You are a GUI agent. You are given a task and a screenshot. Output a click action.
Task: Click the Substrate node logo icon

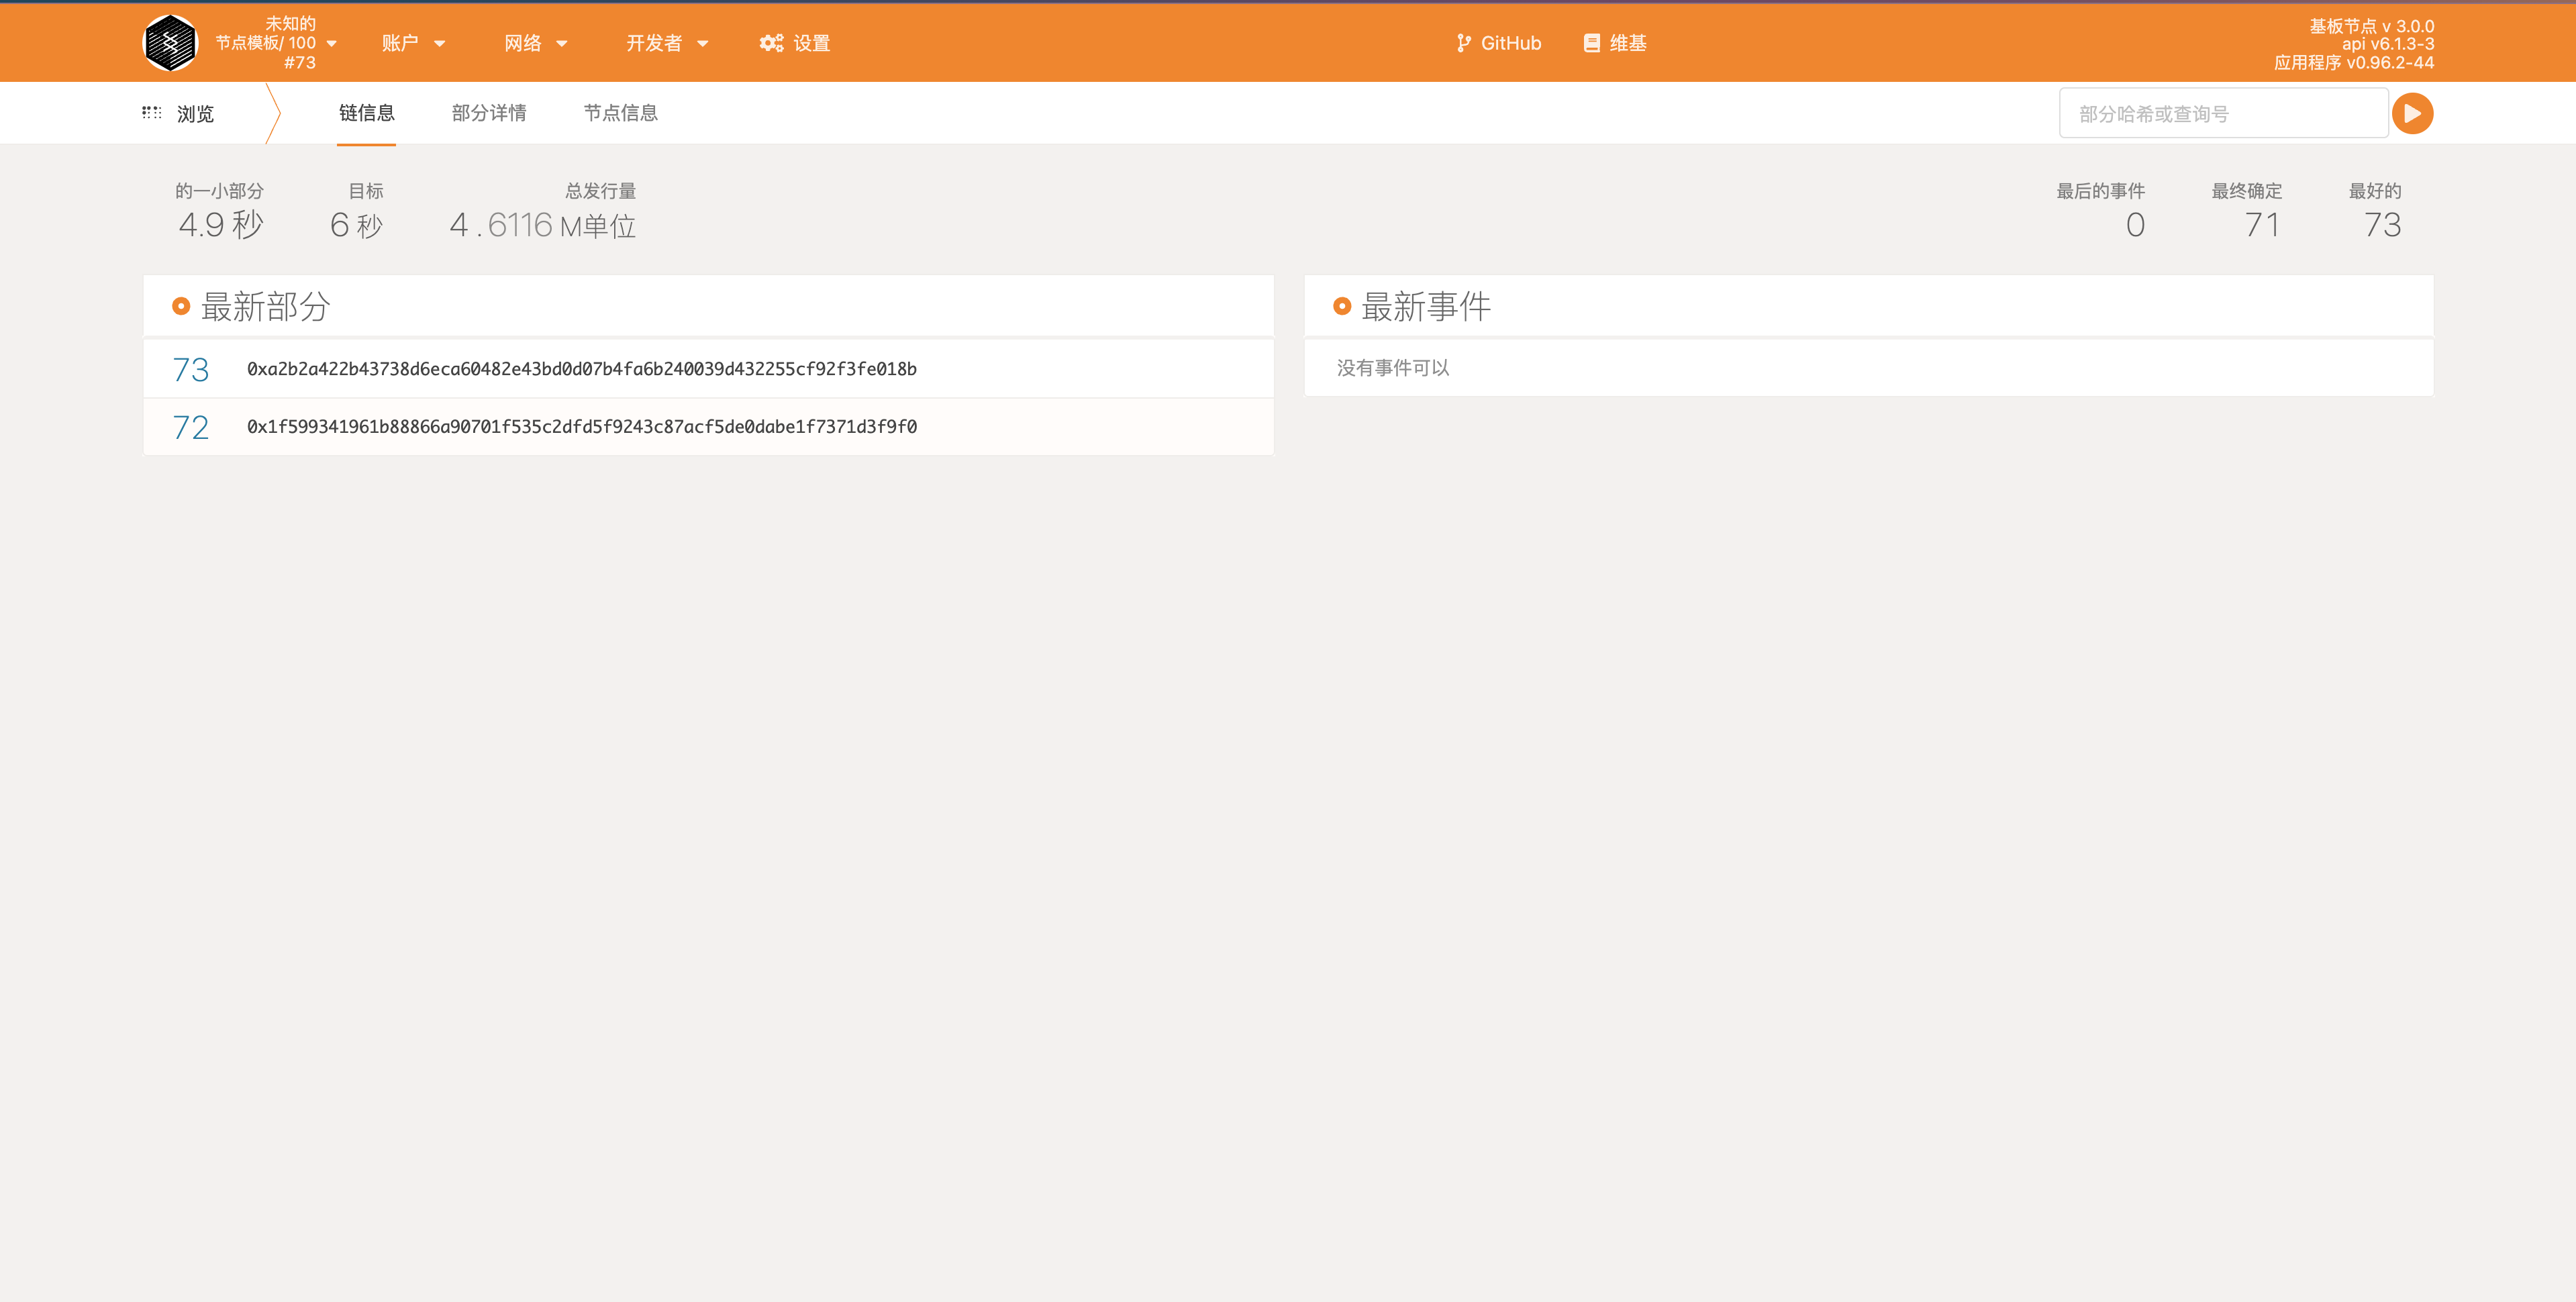click(x=170, y=43)
